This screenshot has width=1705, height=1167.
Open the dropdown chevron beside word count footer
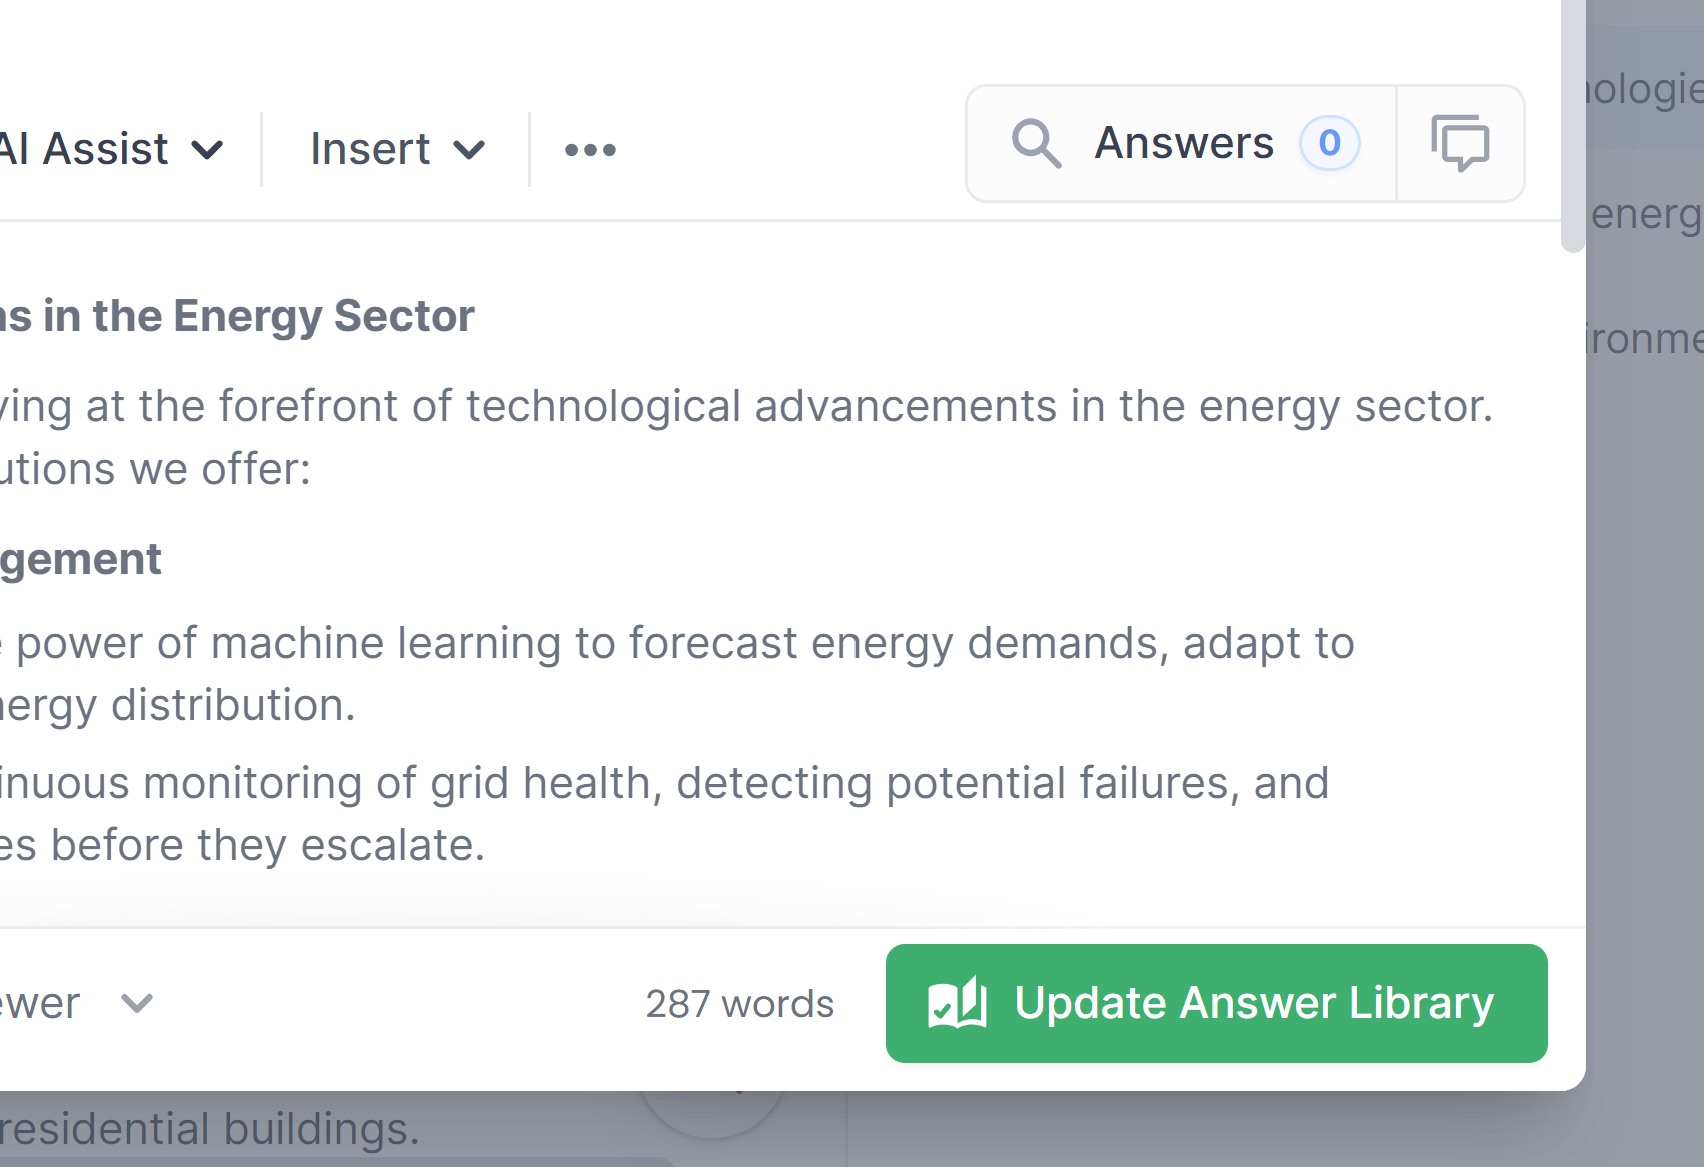pyautogui.click(x=137, y=1003)
